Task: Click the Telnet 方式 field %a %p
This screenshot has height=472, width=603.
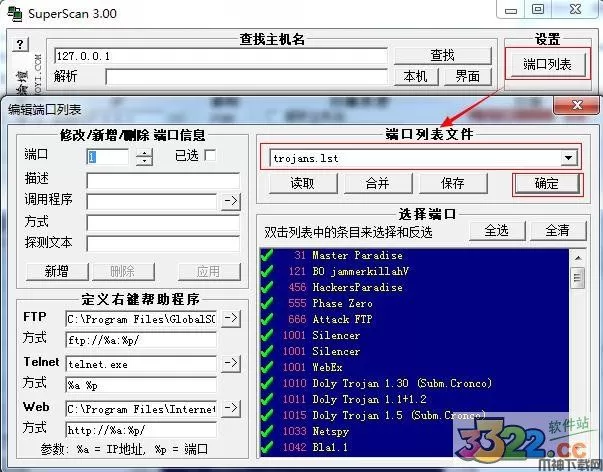Action: (141, 385)
